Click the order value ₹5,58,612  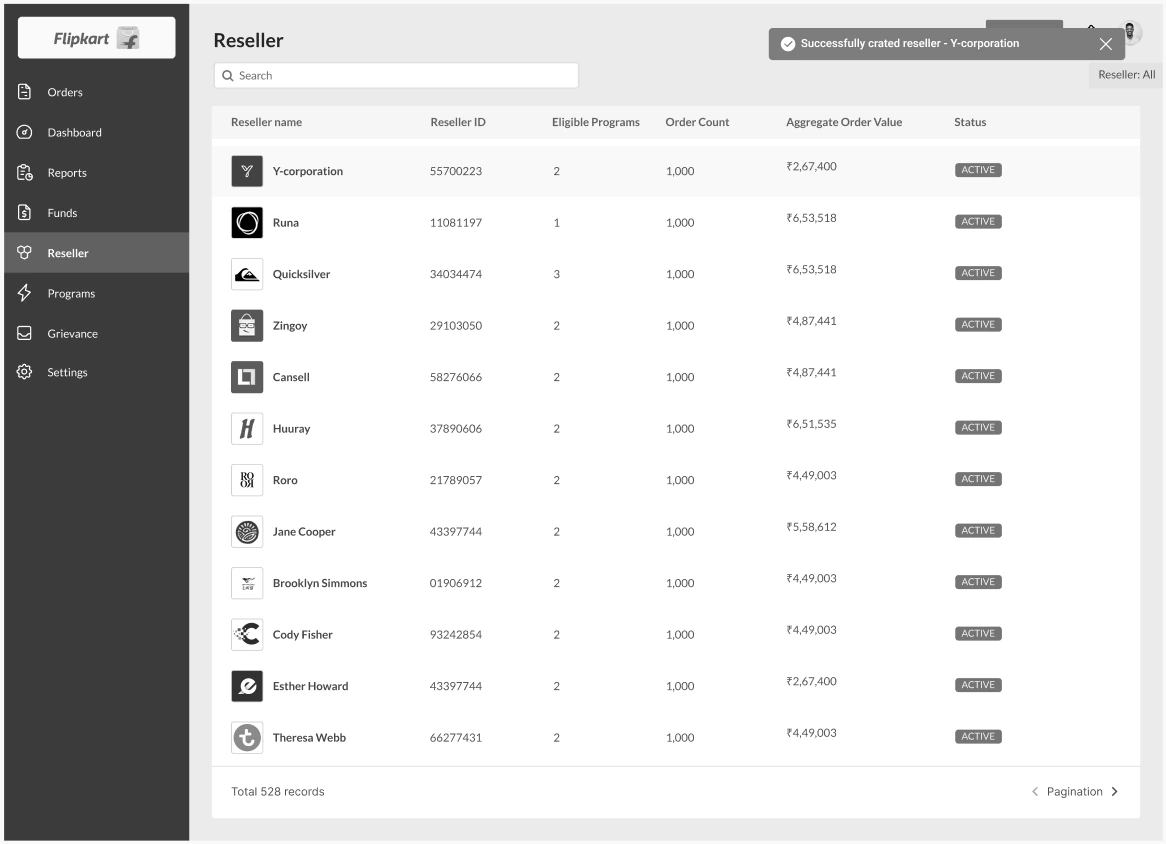tap(811, 526)
